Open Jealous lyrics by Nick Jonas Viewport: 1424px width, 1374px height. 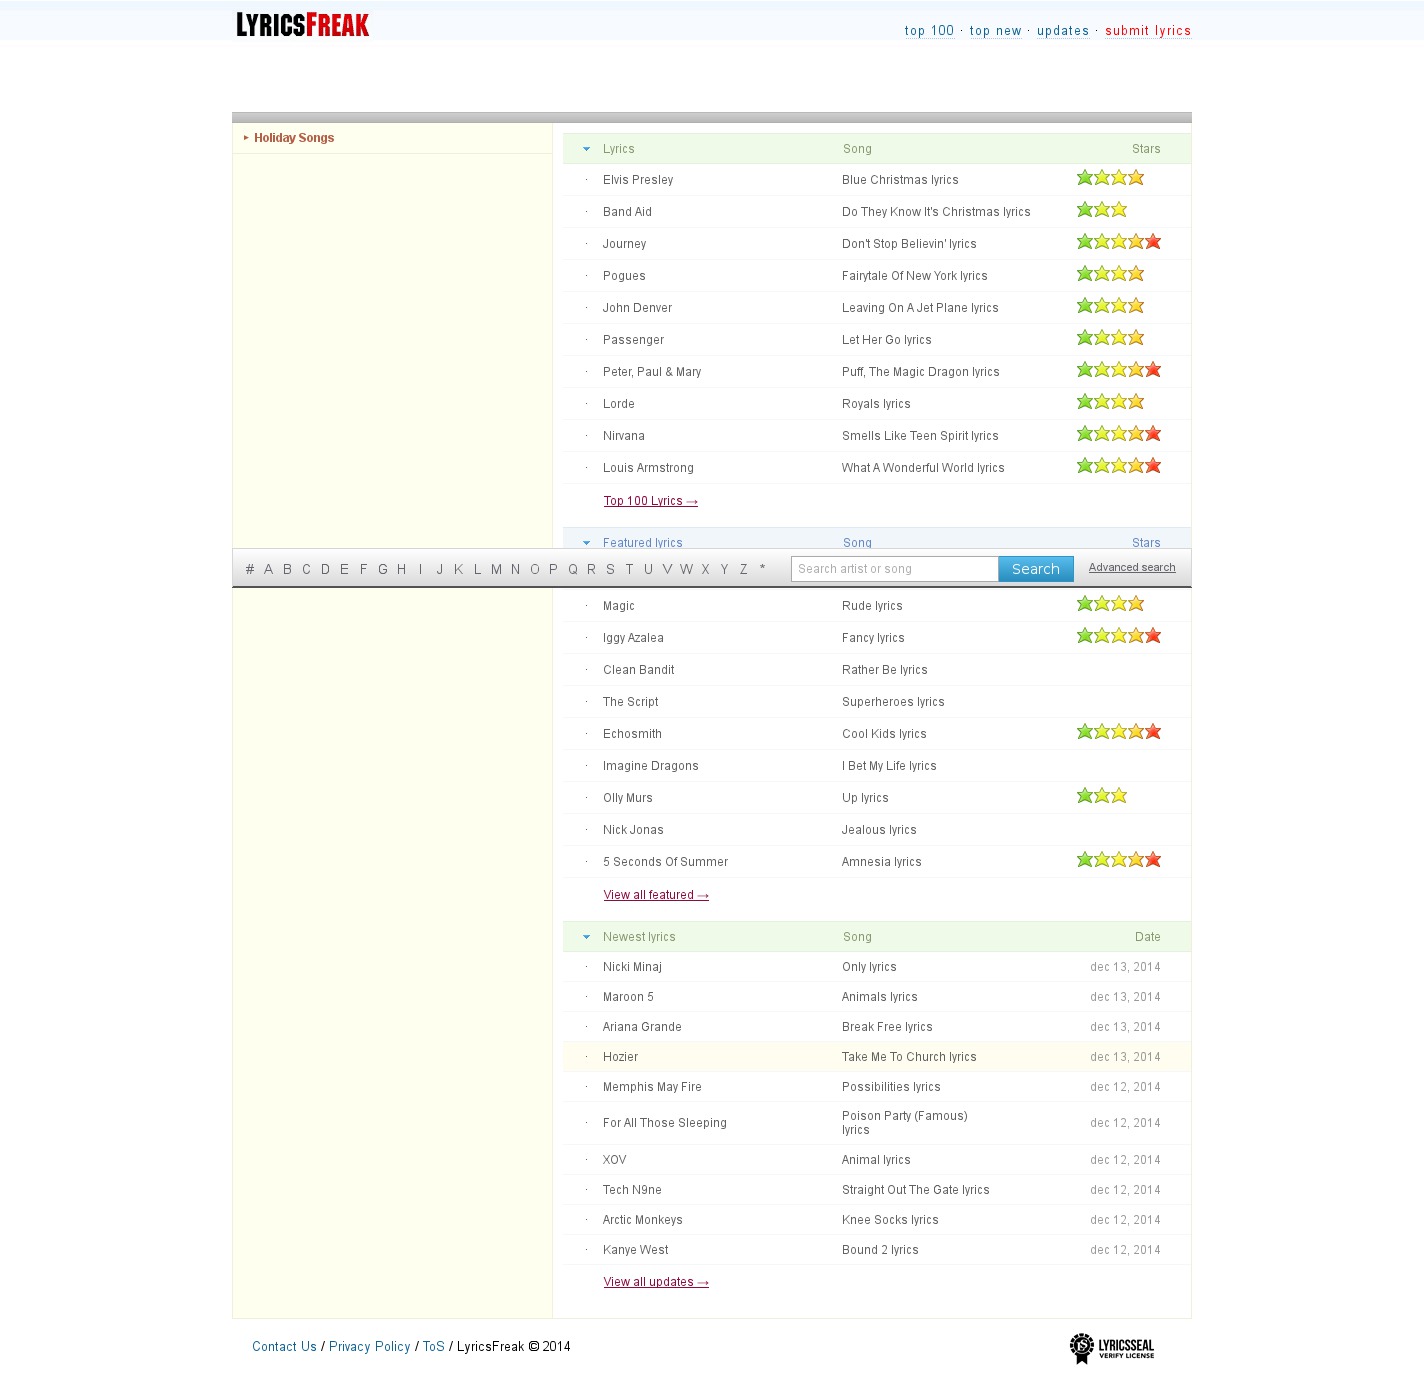coord(879,830)
